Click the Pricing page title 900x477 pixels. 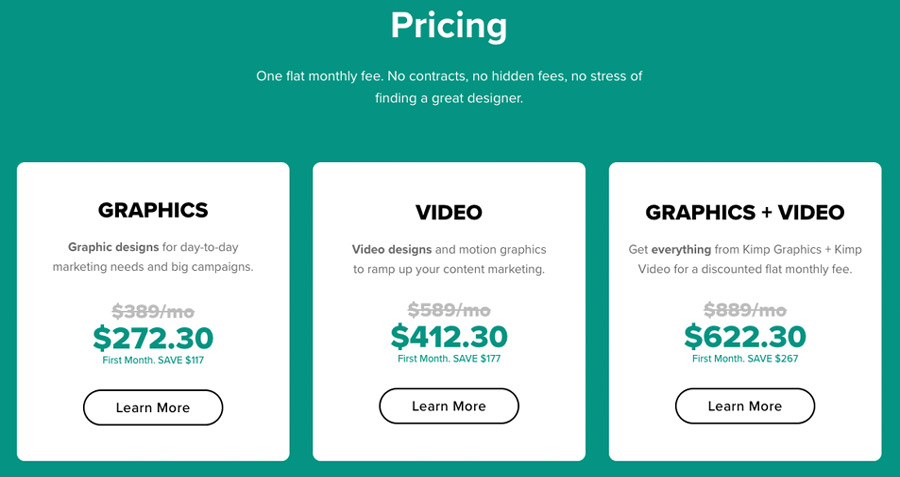(x=449, y=26)
